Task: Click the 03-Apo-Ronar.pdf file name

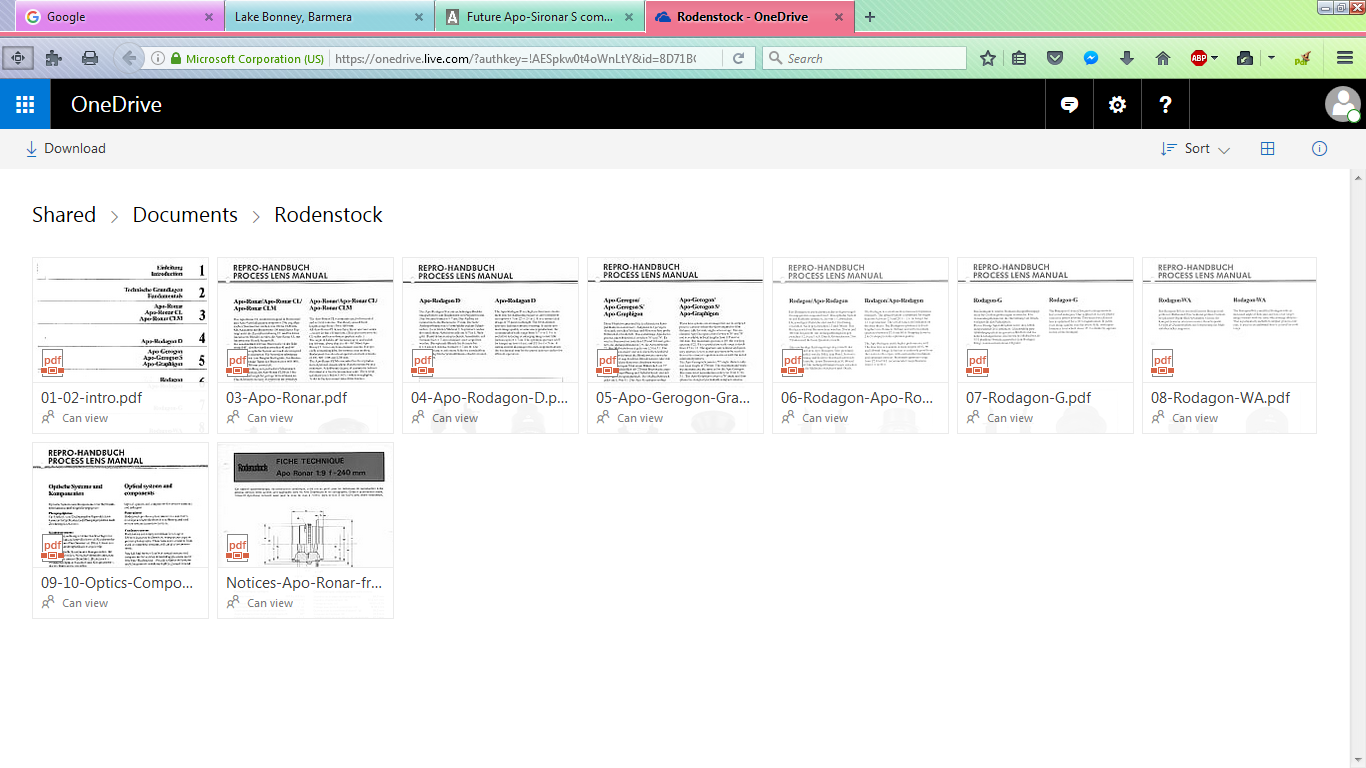Action: tap(287, 398)
